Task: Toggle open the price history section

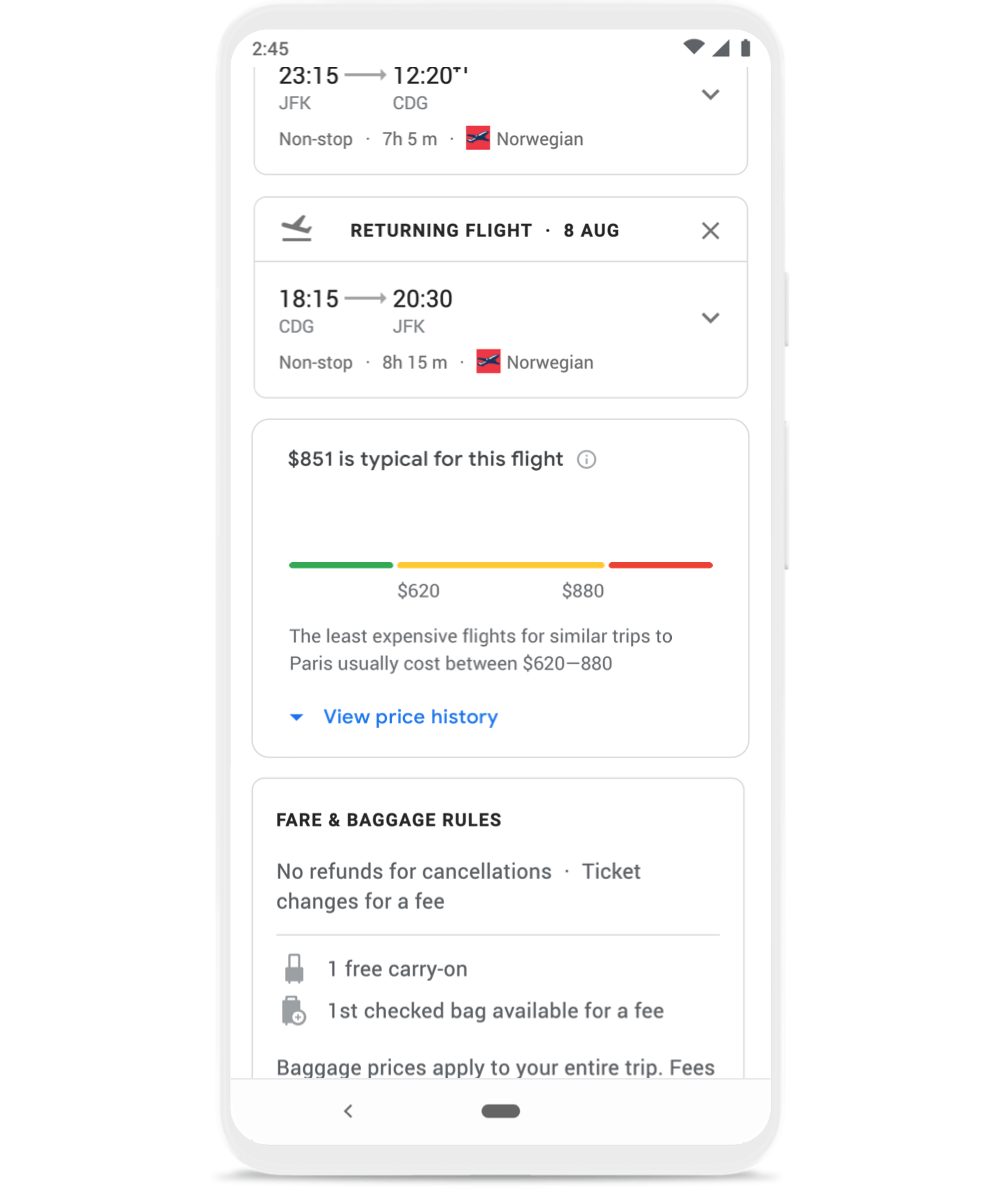Action: [410, 716]
